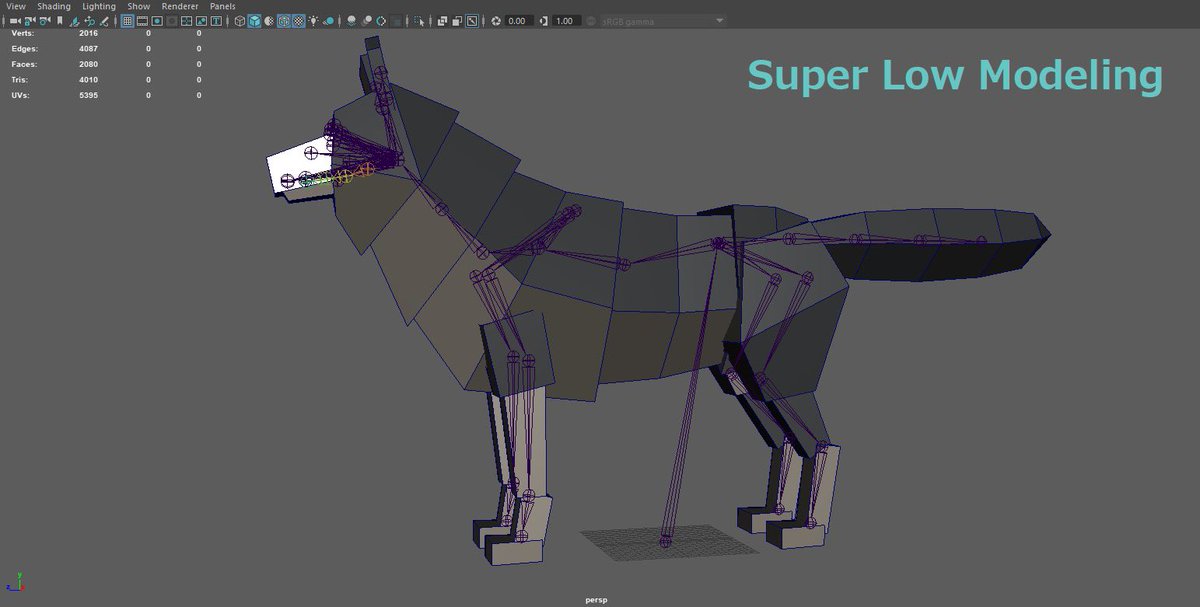The width and height of the screenshot is (1200, 607).
Task: Toggle the Film Gate display
Action: pos(142,21)
